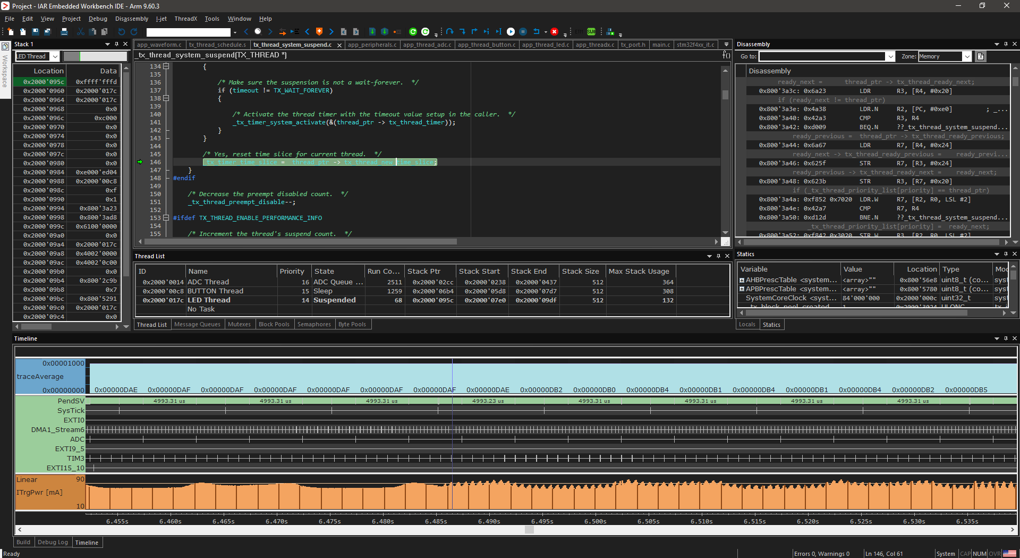The width and height of the screenshot is (1020, 558).
Task: Click the Go (run) debug button
Action: click(x=511, y=31)
